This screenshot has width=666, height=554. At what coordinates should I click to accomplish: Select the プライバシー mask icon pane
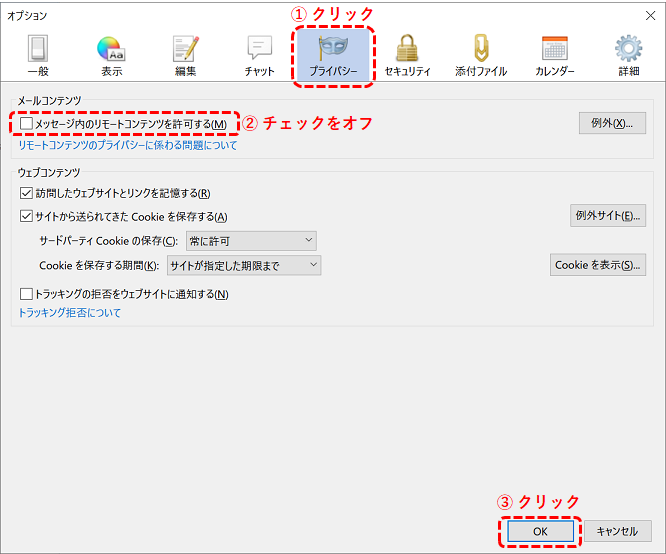pos(333,56)
